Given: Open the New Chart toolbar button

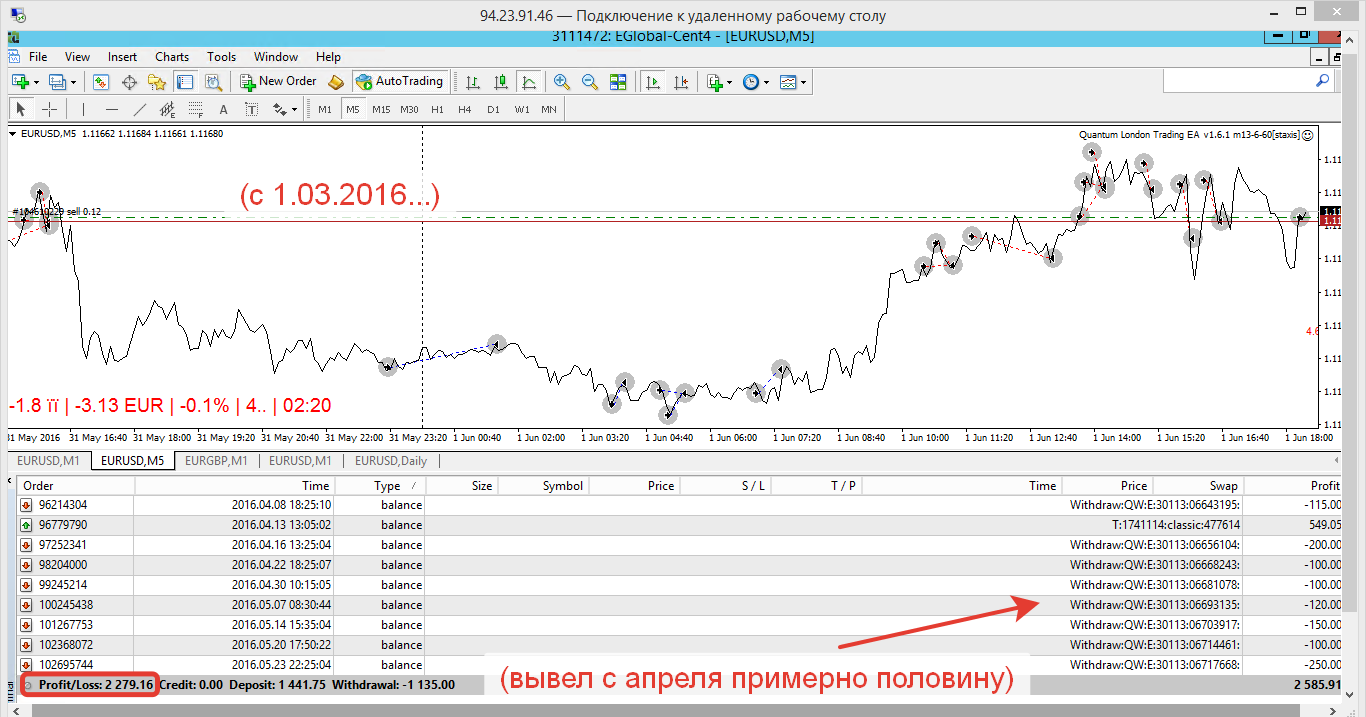Looking at the screenshot, I should [x=21, y=81].
